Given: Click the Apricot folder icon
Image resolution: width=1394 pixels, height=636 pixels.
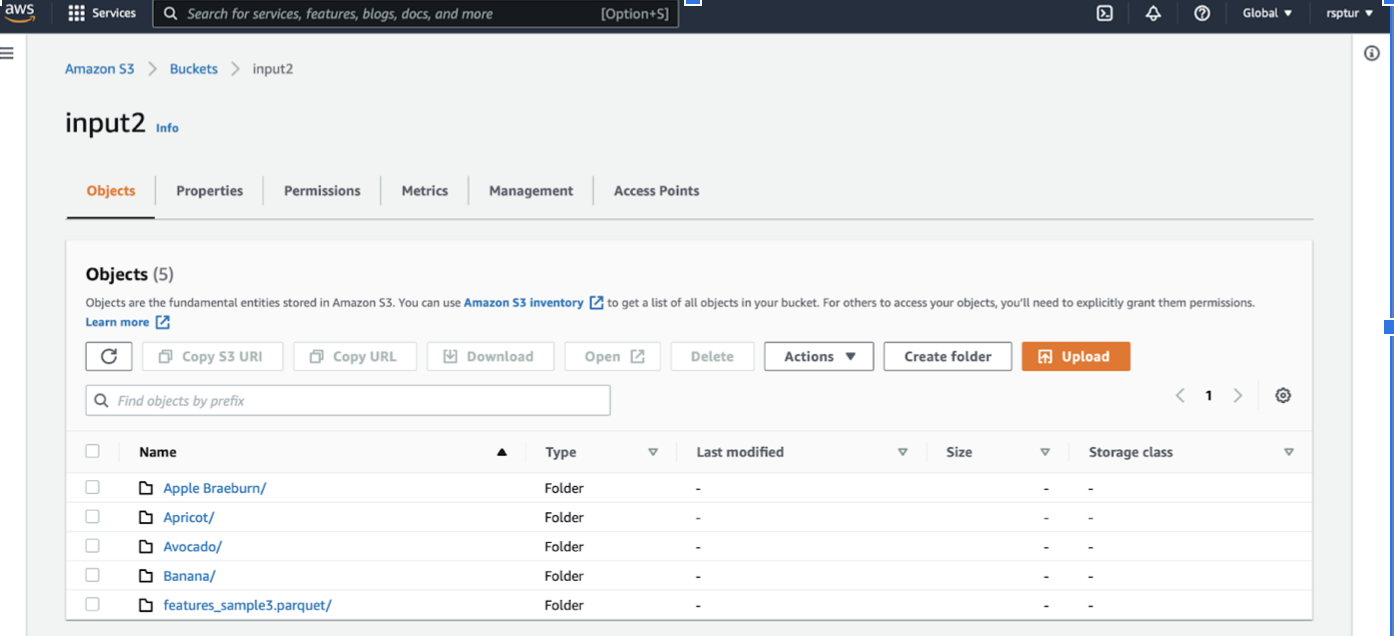Looking at the screenshot, I should (146, 517).
